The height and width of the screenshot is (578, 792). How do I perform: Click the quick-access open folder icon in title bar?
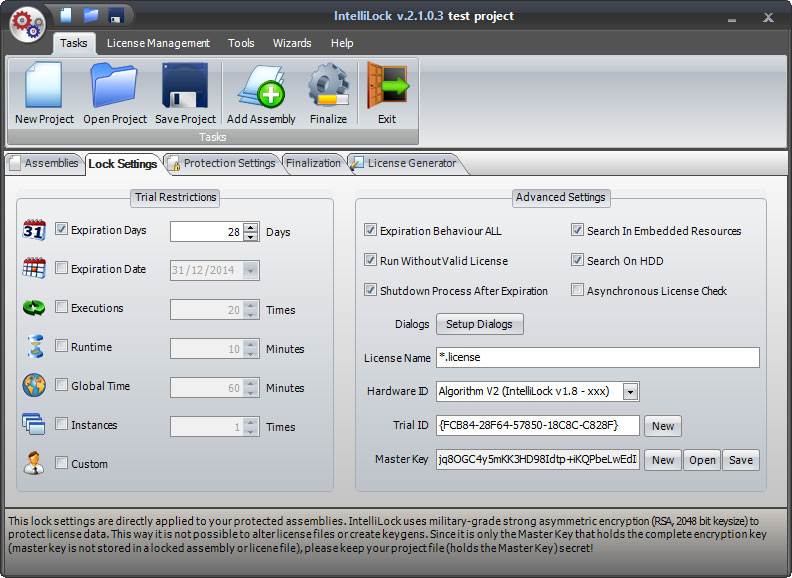(x=91, y=15)
